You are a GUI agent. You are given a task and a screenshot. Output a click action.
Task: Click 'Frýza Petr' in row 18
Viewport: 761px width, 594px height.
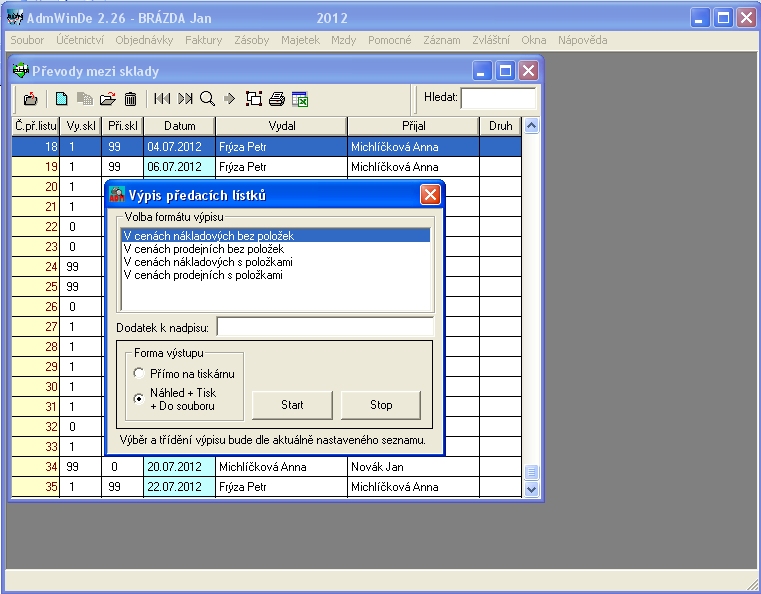point(281,147)
